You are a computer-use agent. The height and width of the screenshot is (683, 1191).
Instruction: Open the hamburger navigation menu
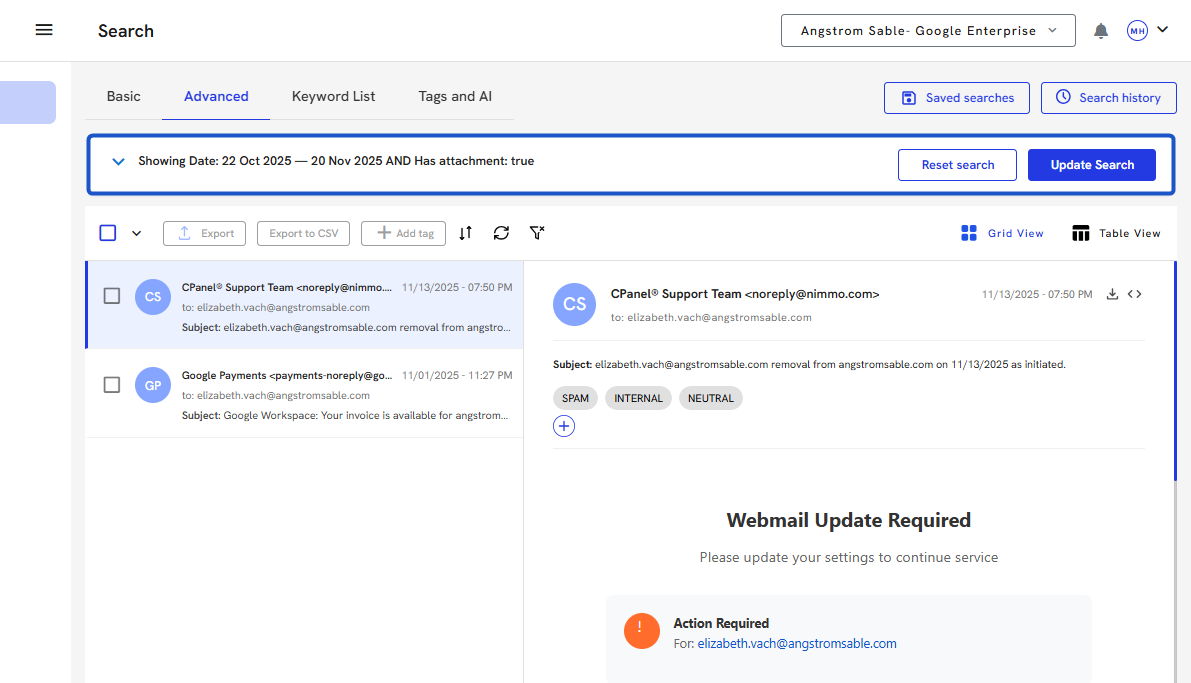click(x=44, y=30)
